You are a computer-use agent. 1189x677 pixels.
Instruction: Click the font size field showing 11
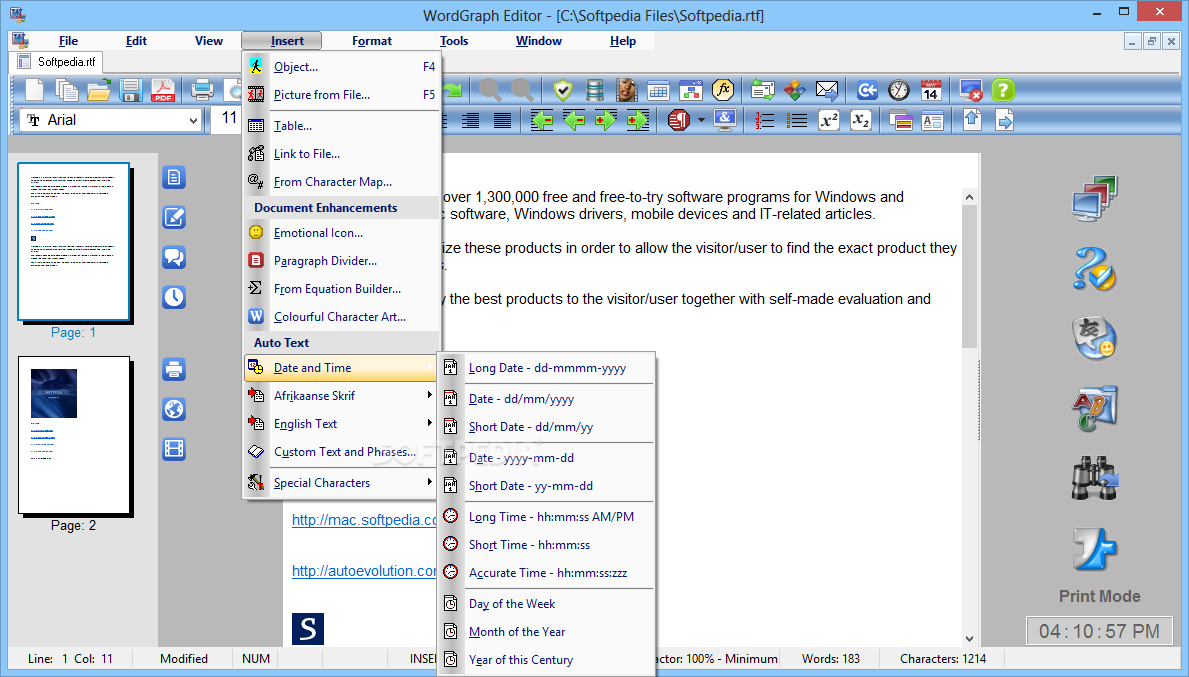228,119
